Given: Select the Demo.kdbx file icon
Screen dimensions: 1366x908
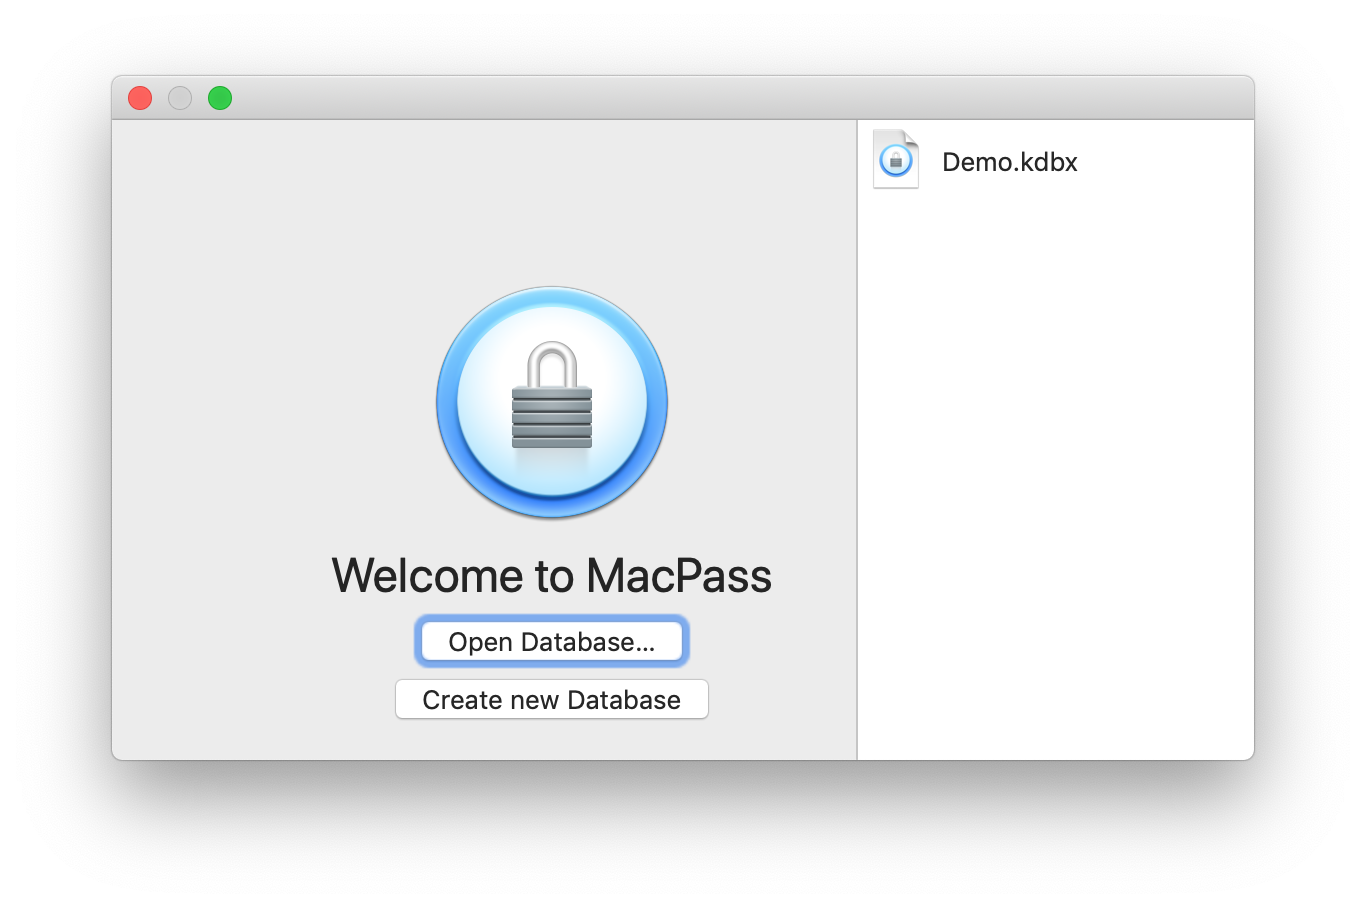Looking at the screenshot, I should point(896,159).
